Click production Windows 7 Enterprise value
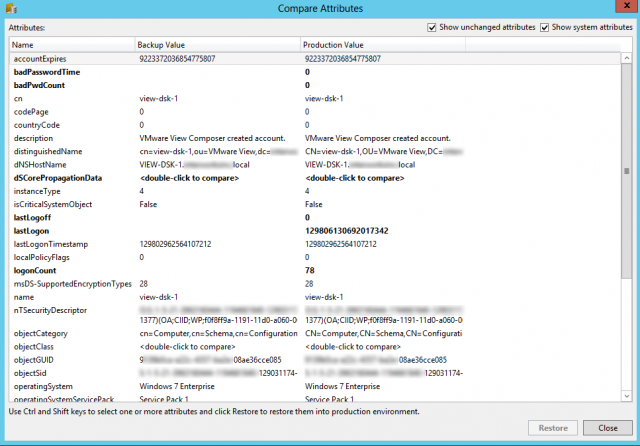The width and height of the screenshot is (640, 446). (342, 386)
